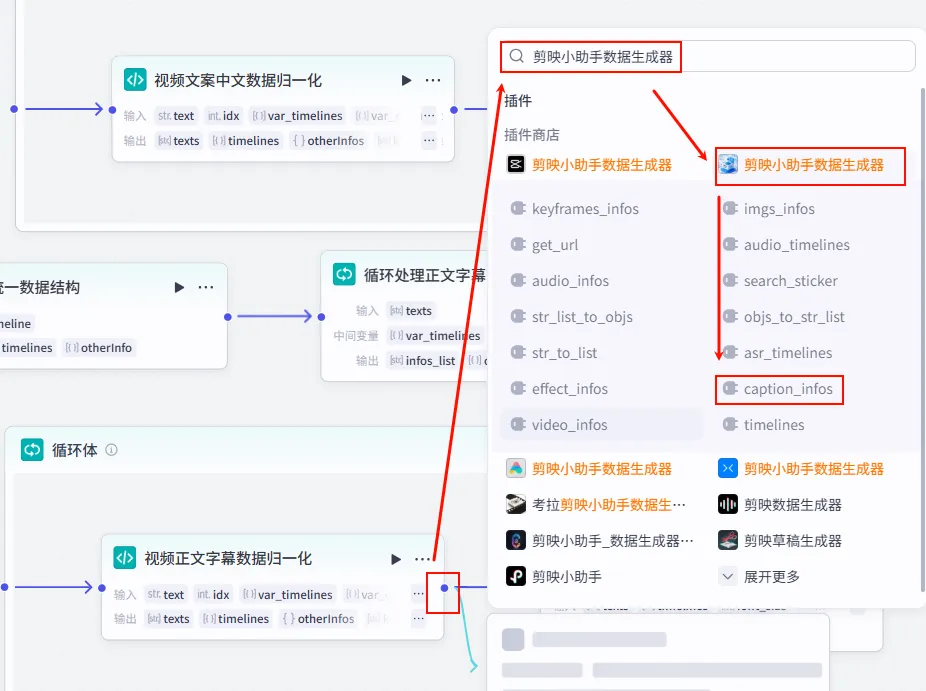Expand hidden outputs of 视频正文字幕数据归一化 node
Screen dimensions: 926x691
pos(418,619)
